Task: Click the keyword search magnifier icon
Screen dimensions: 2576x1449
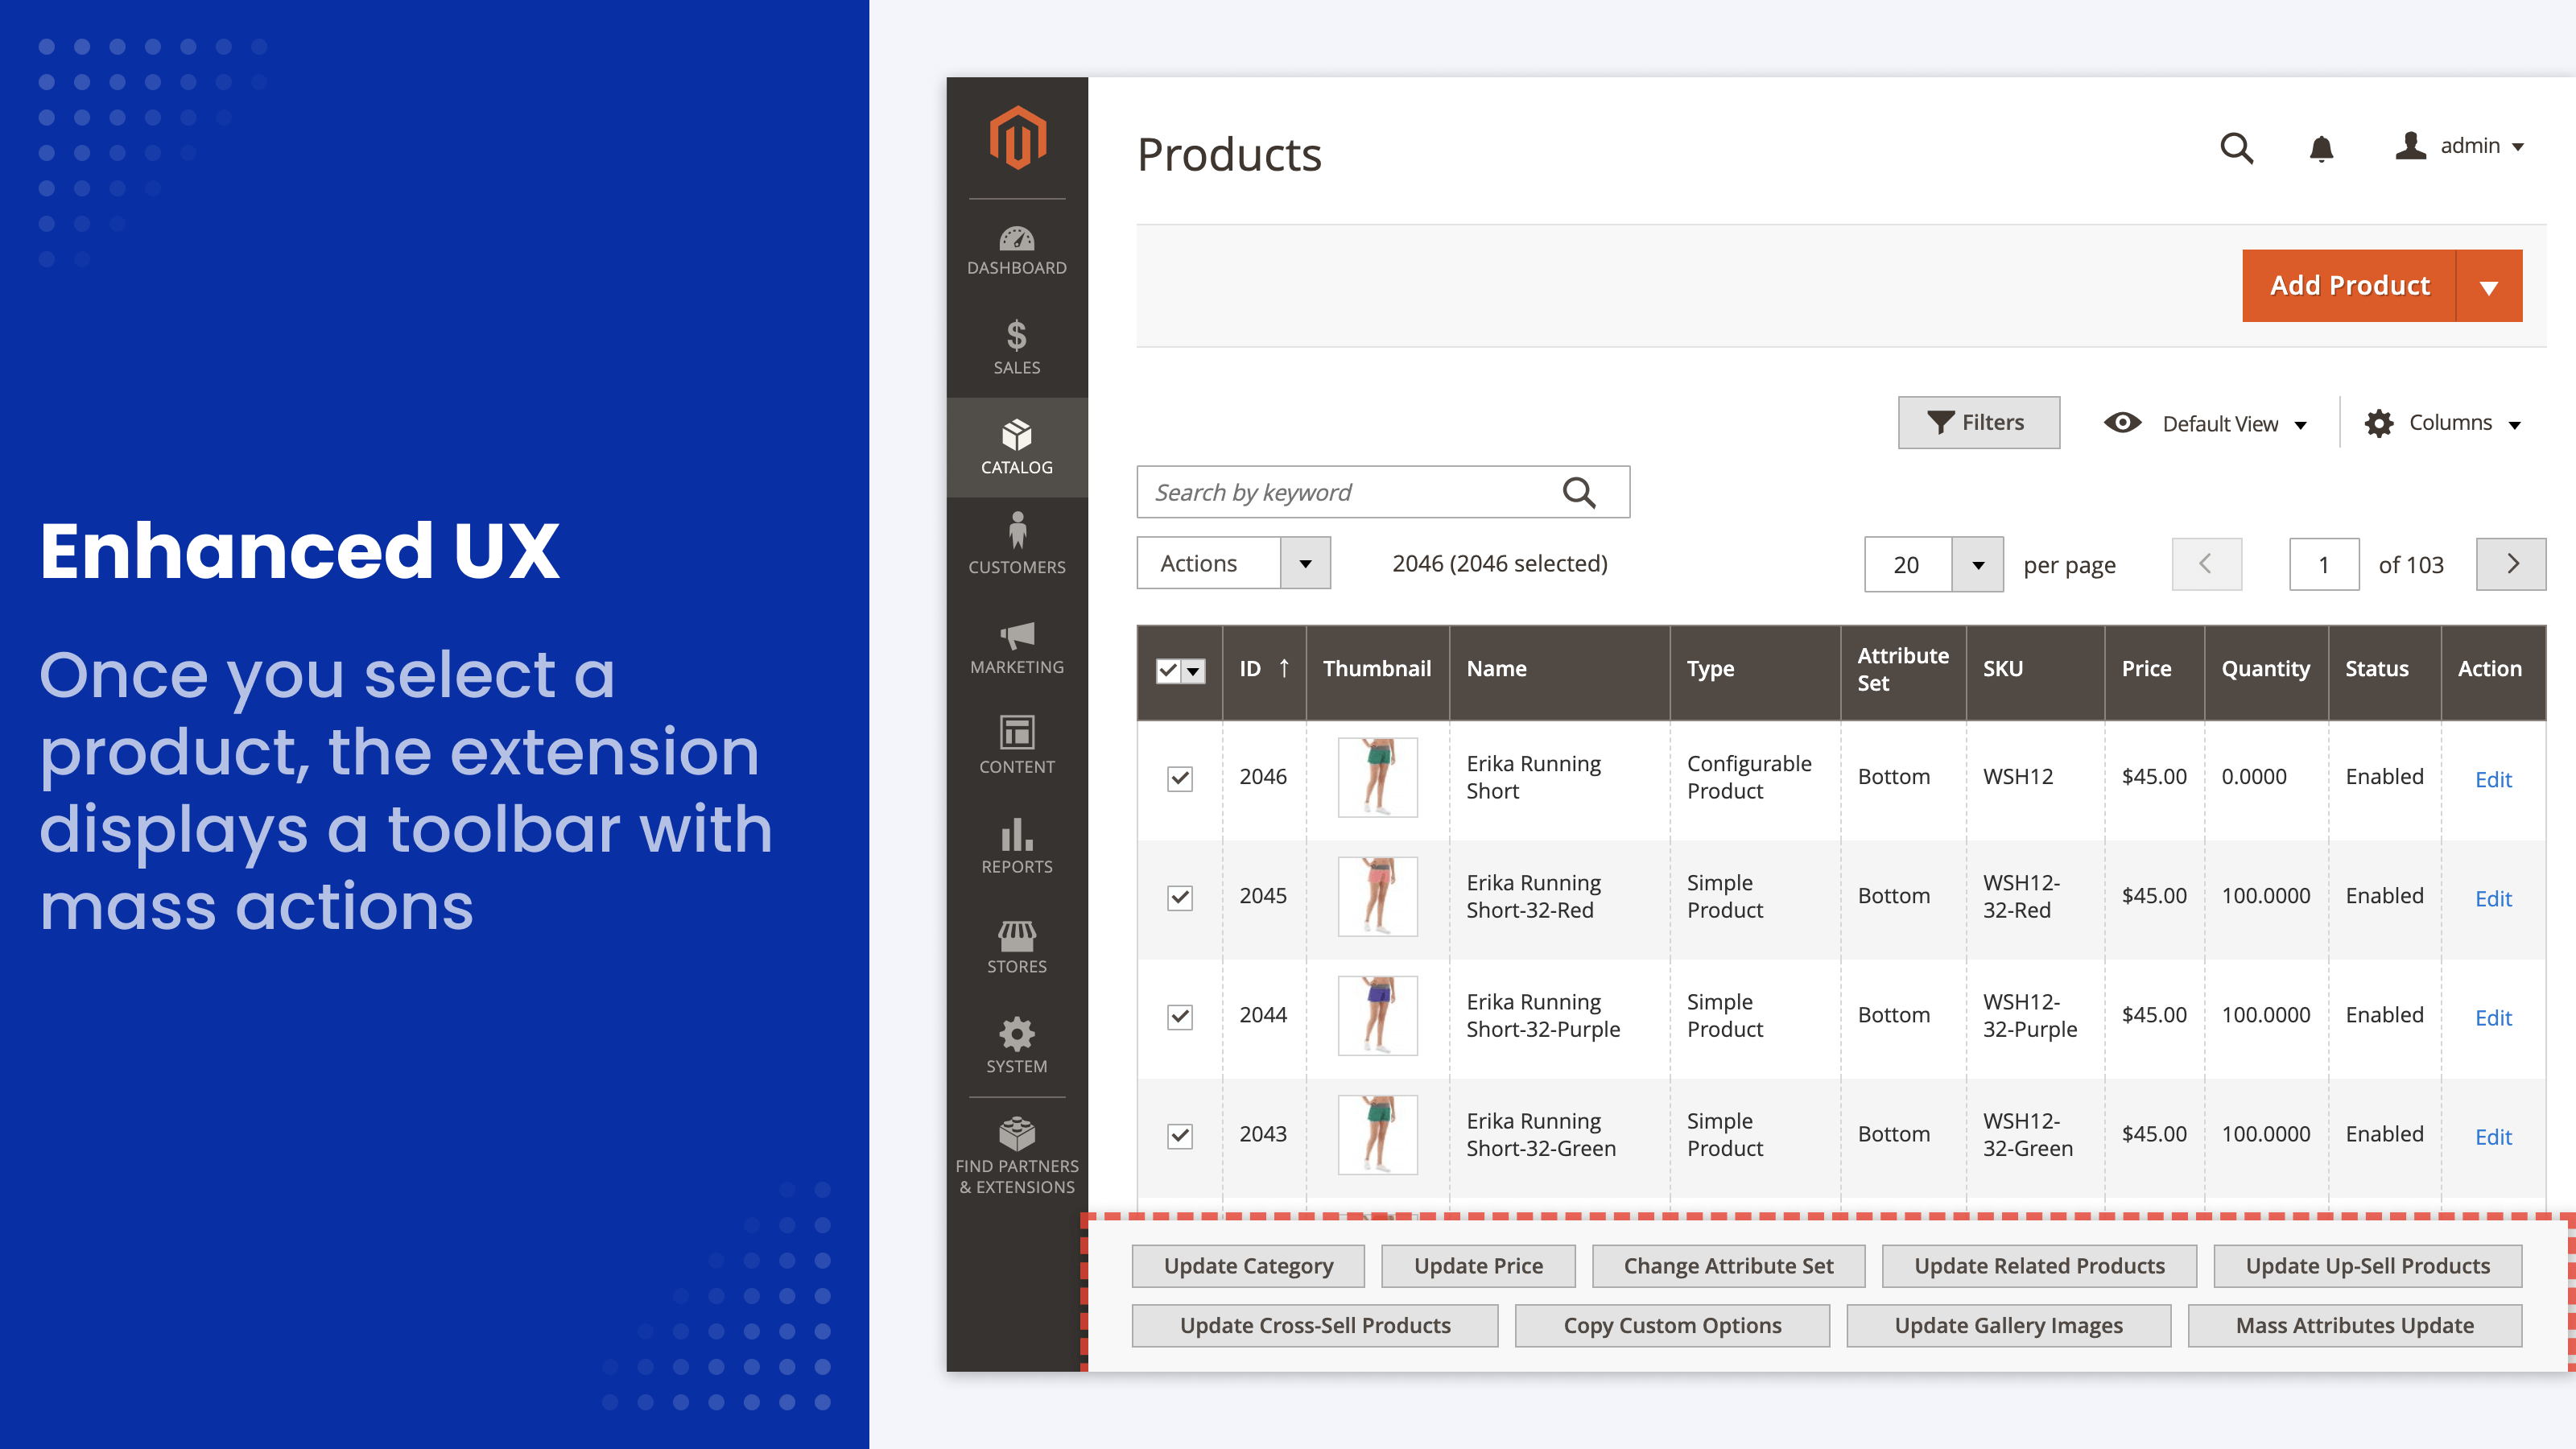Action: pos(1580,492)
